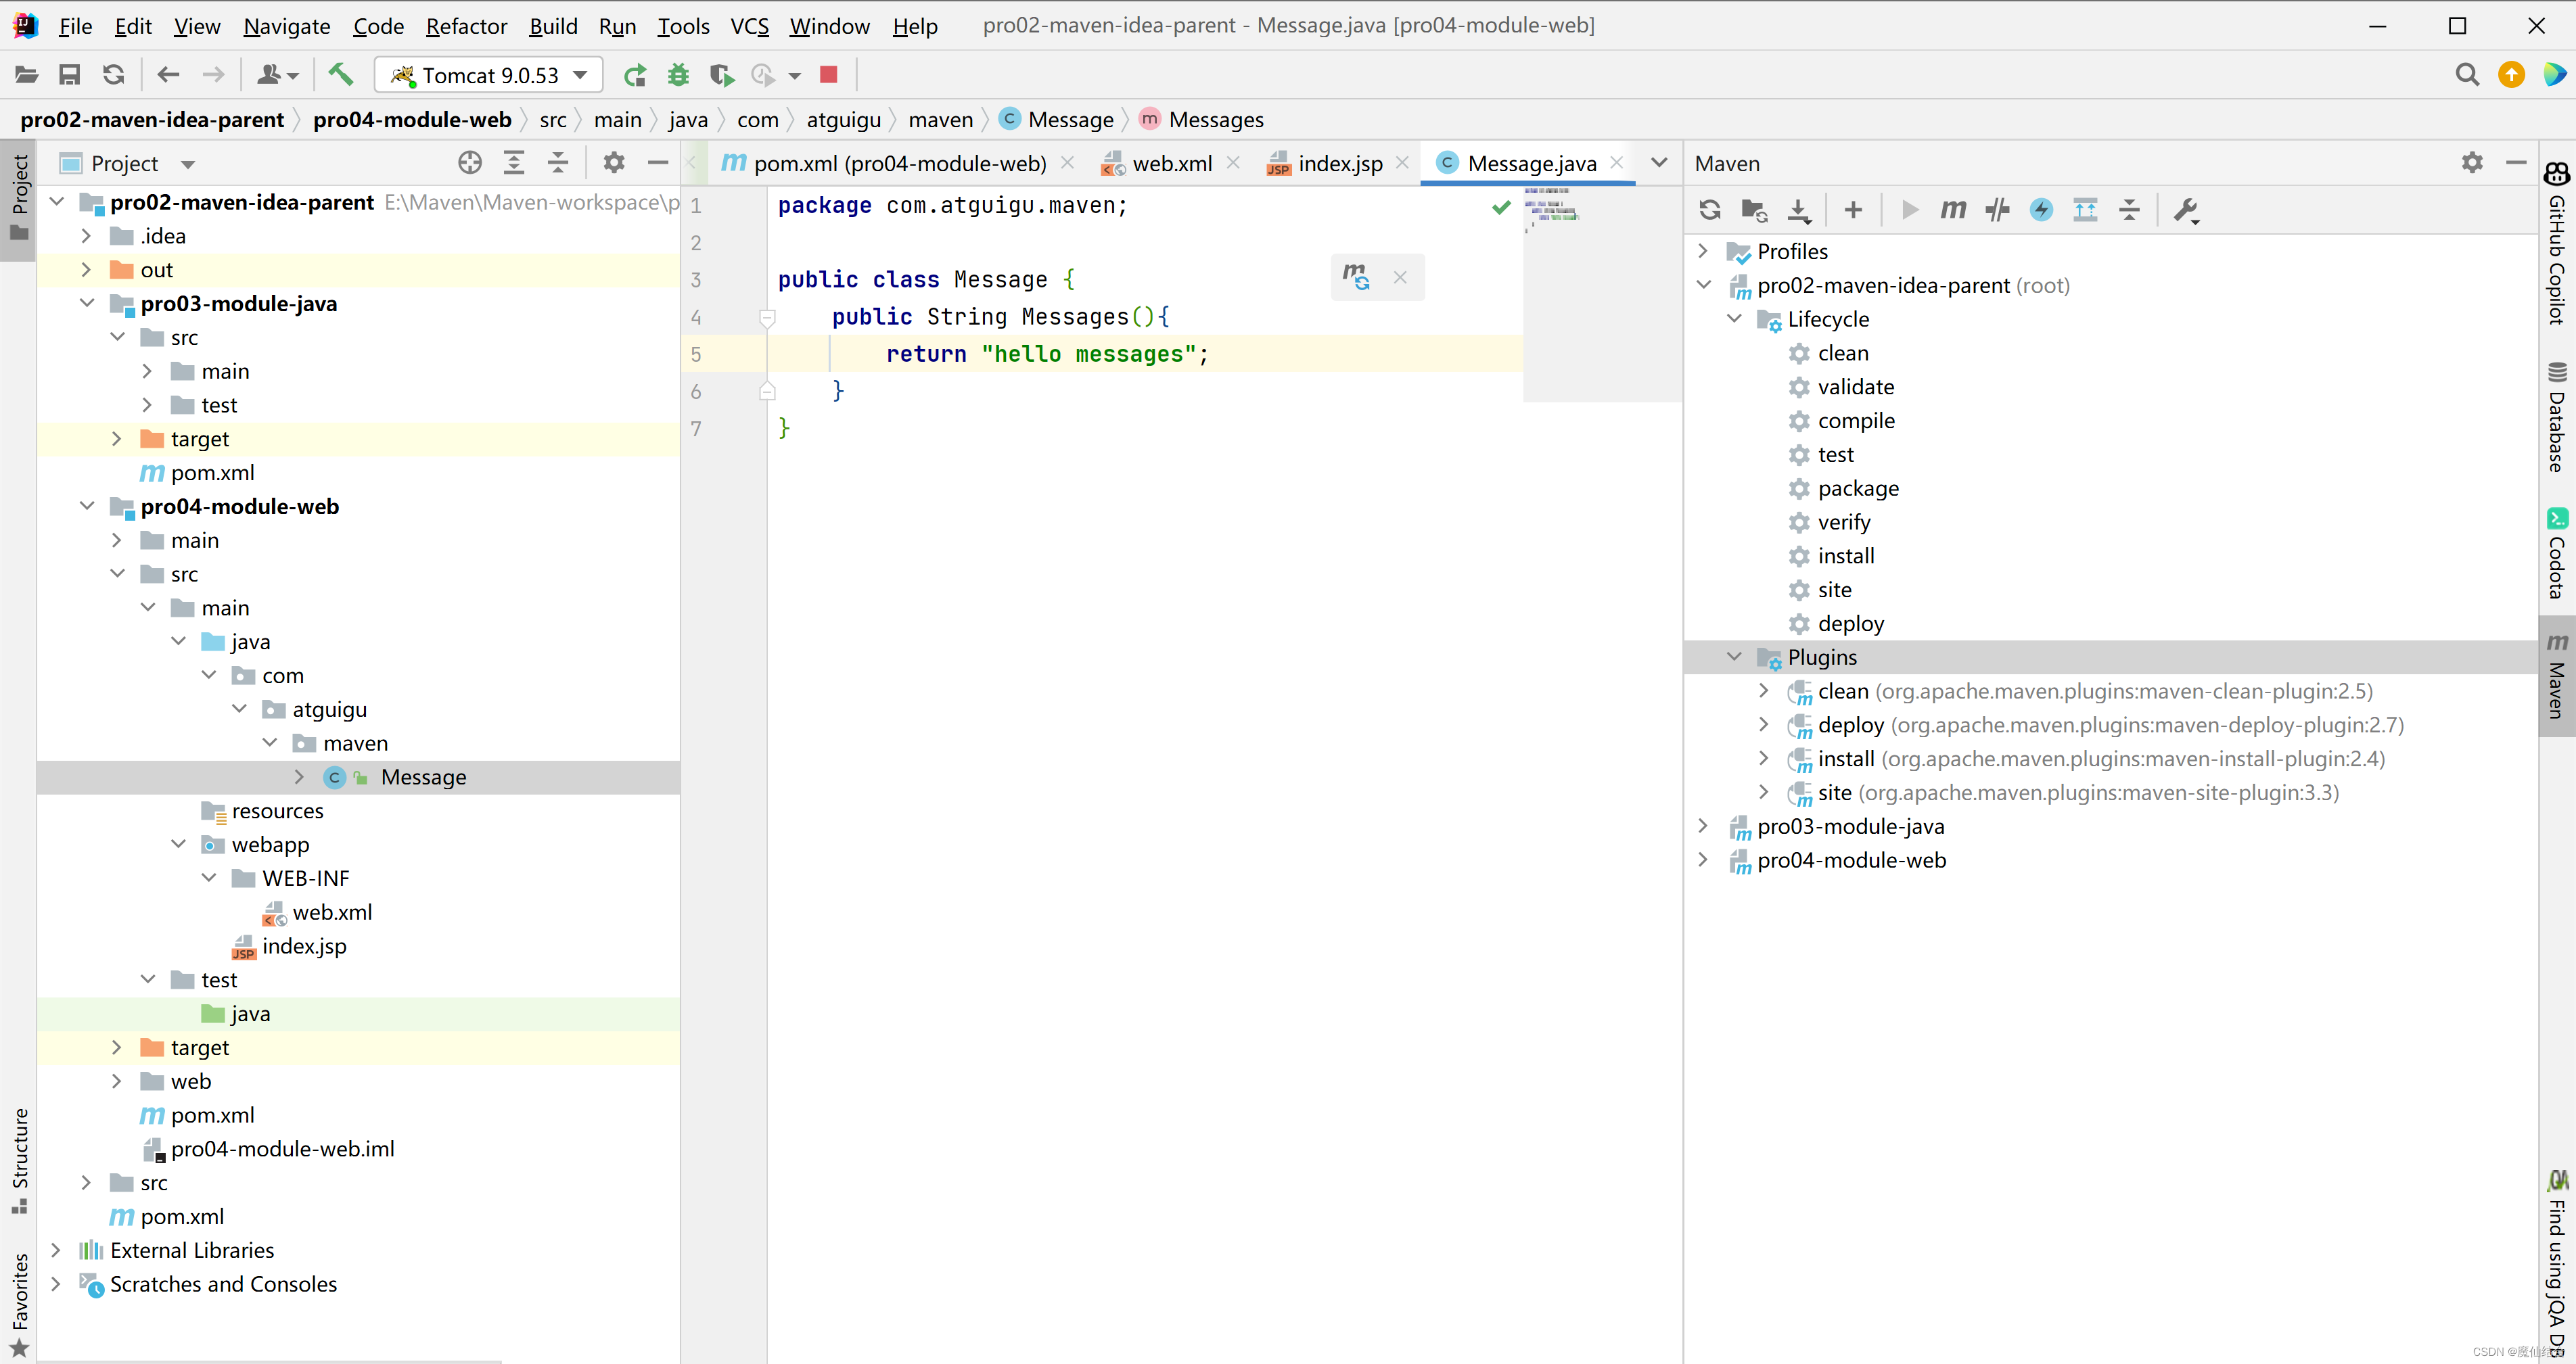Viewport: 2576px width, 1364px height.
Task: Open Project view mode dropdown
Action: click(188, 164)
